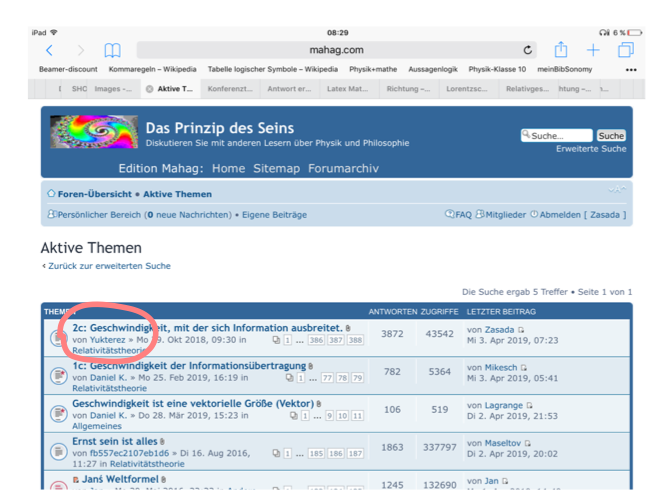
Task: Show more bookmarks via ellipsis
Action: pos(630,70)
